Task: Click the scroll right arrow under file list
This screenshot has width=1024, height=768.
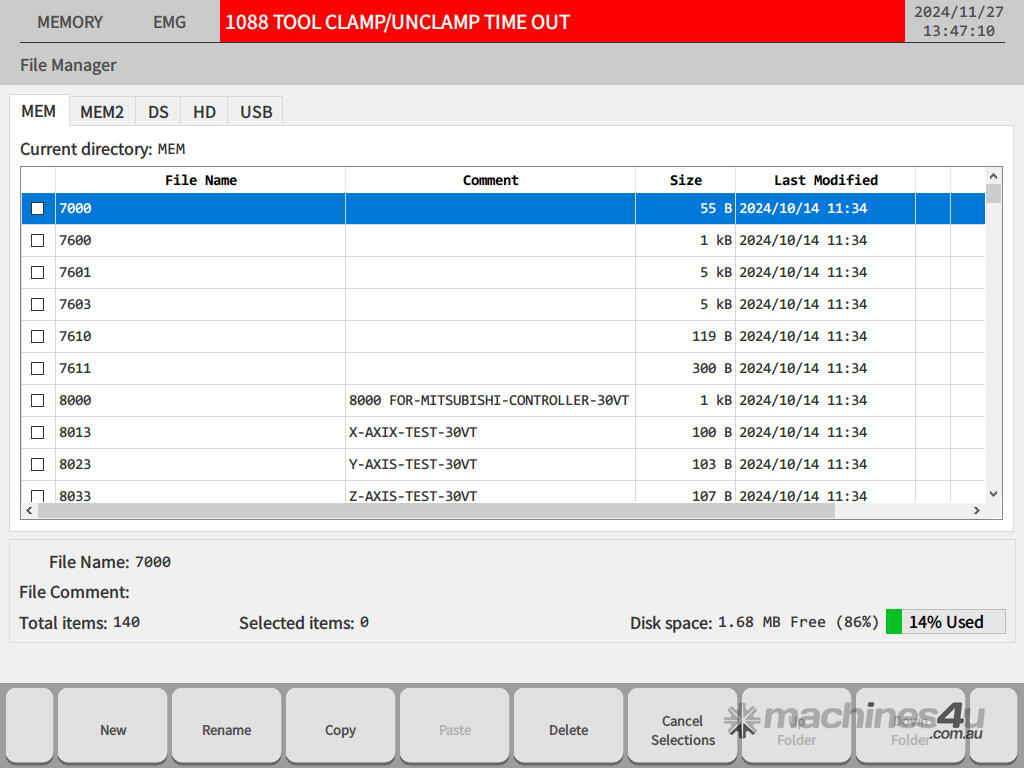Action: pos(977,511)
